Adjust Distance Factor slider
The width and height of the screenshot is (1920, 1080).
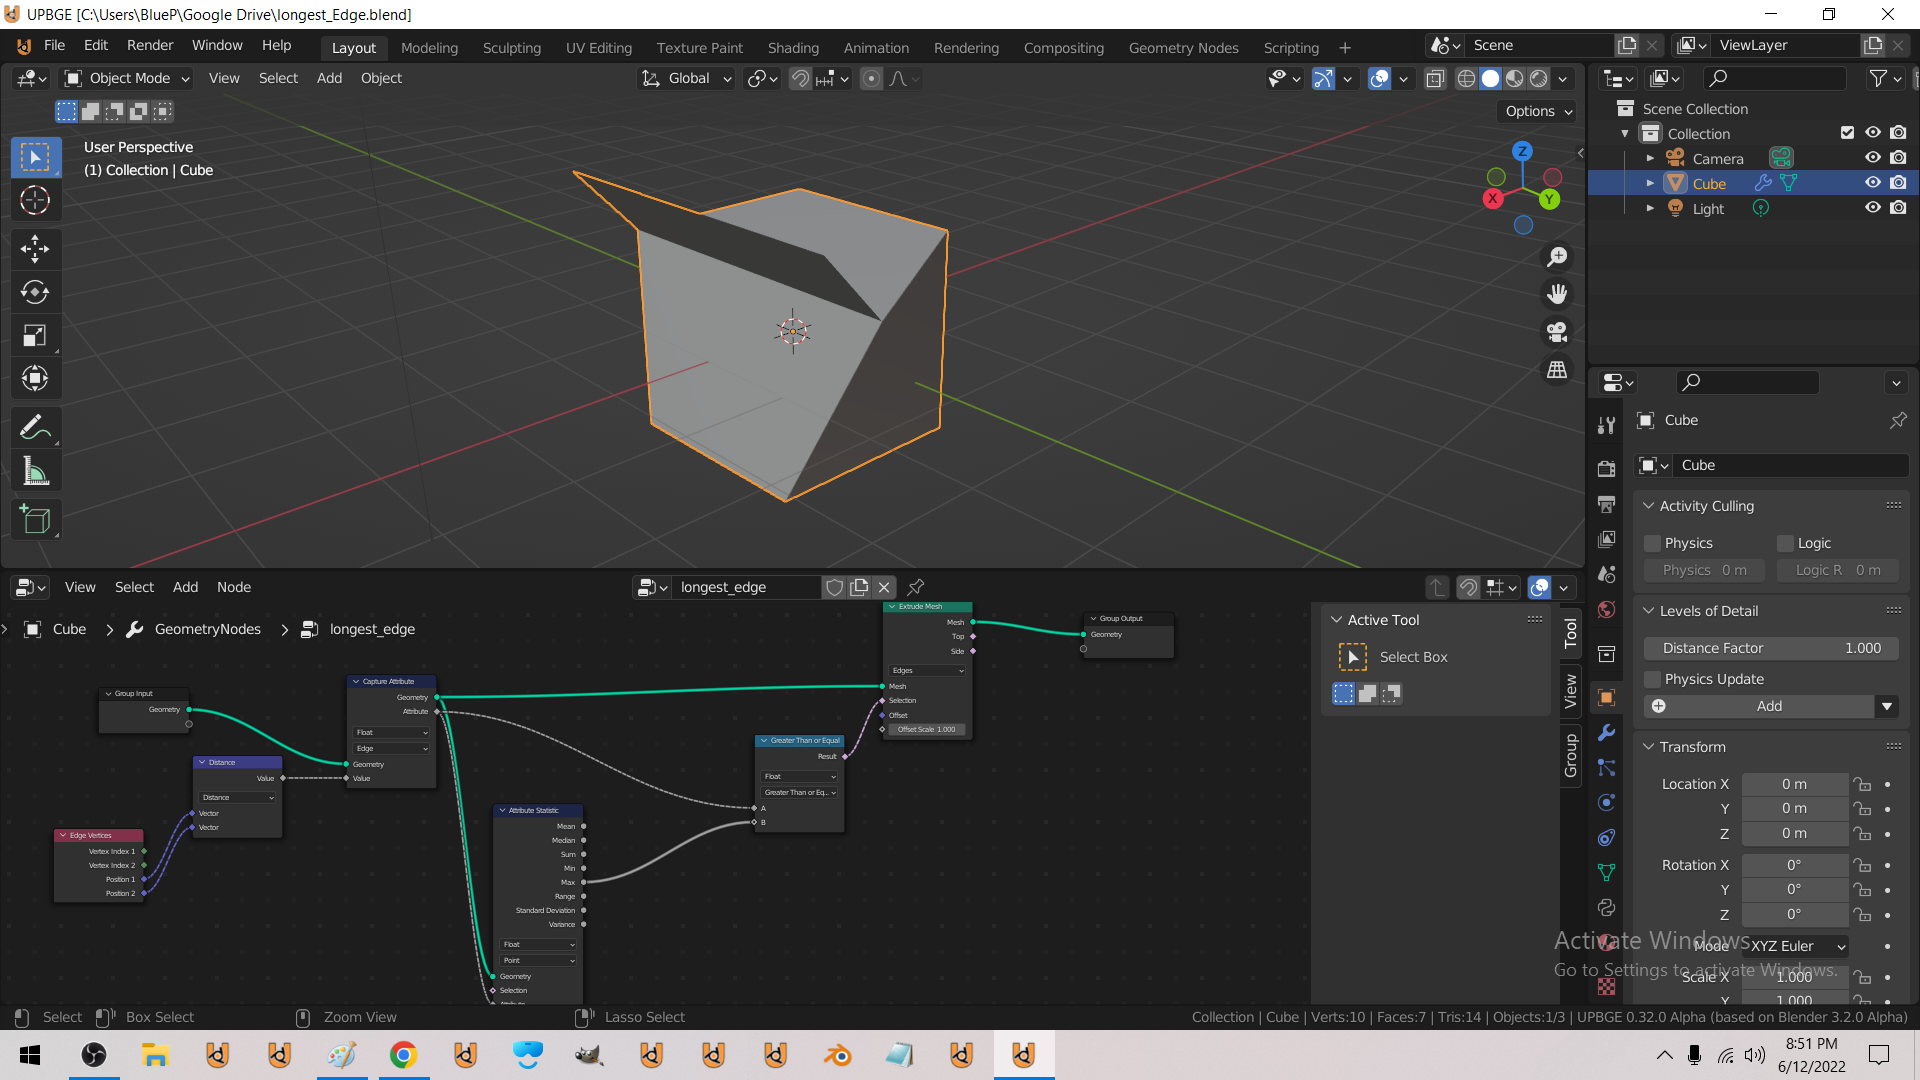(x=1771, y=648)
